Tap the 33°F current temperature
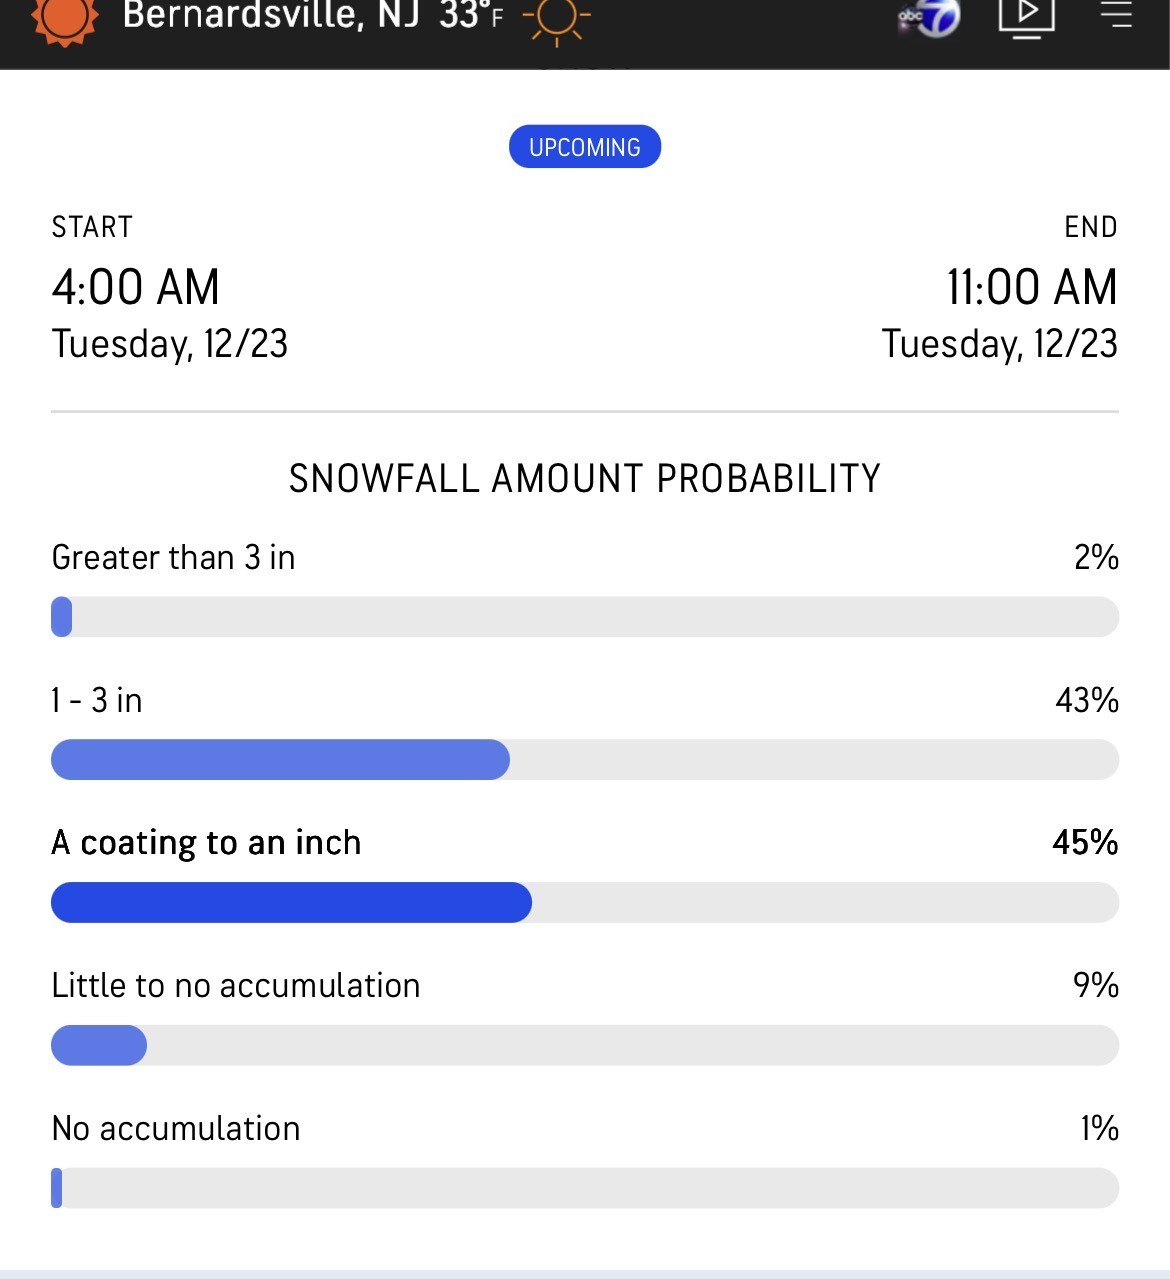This screenshot has width=1170, height=1279. click(x=470, y=16)
